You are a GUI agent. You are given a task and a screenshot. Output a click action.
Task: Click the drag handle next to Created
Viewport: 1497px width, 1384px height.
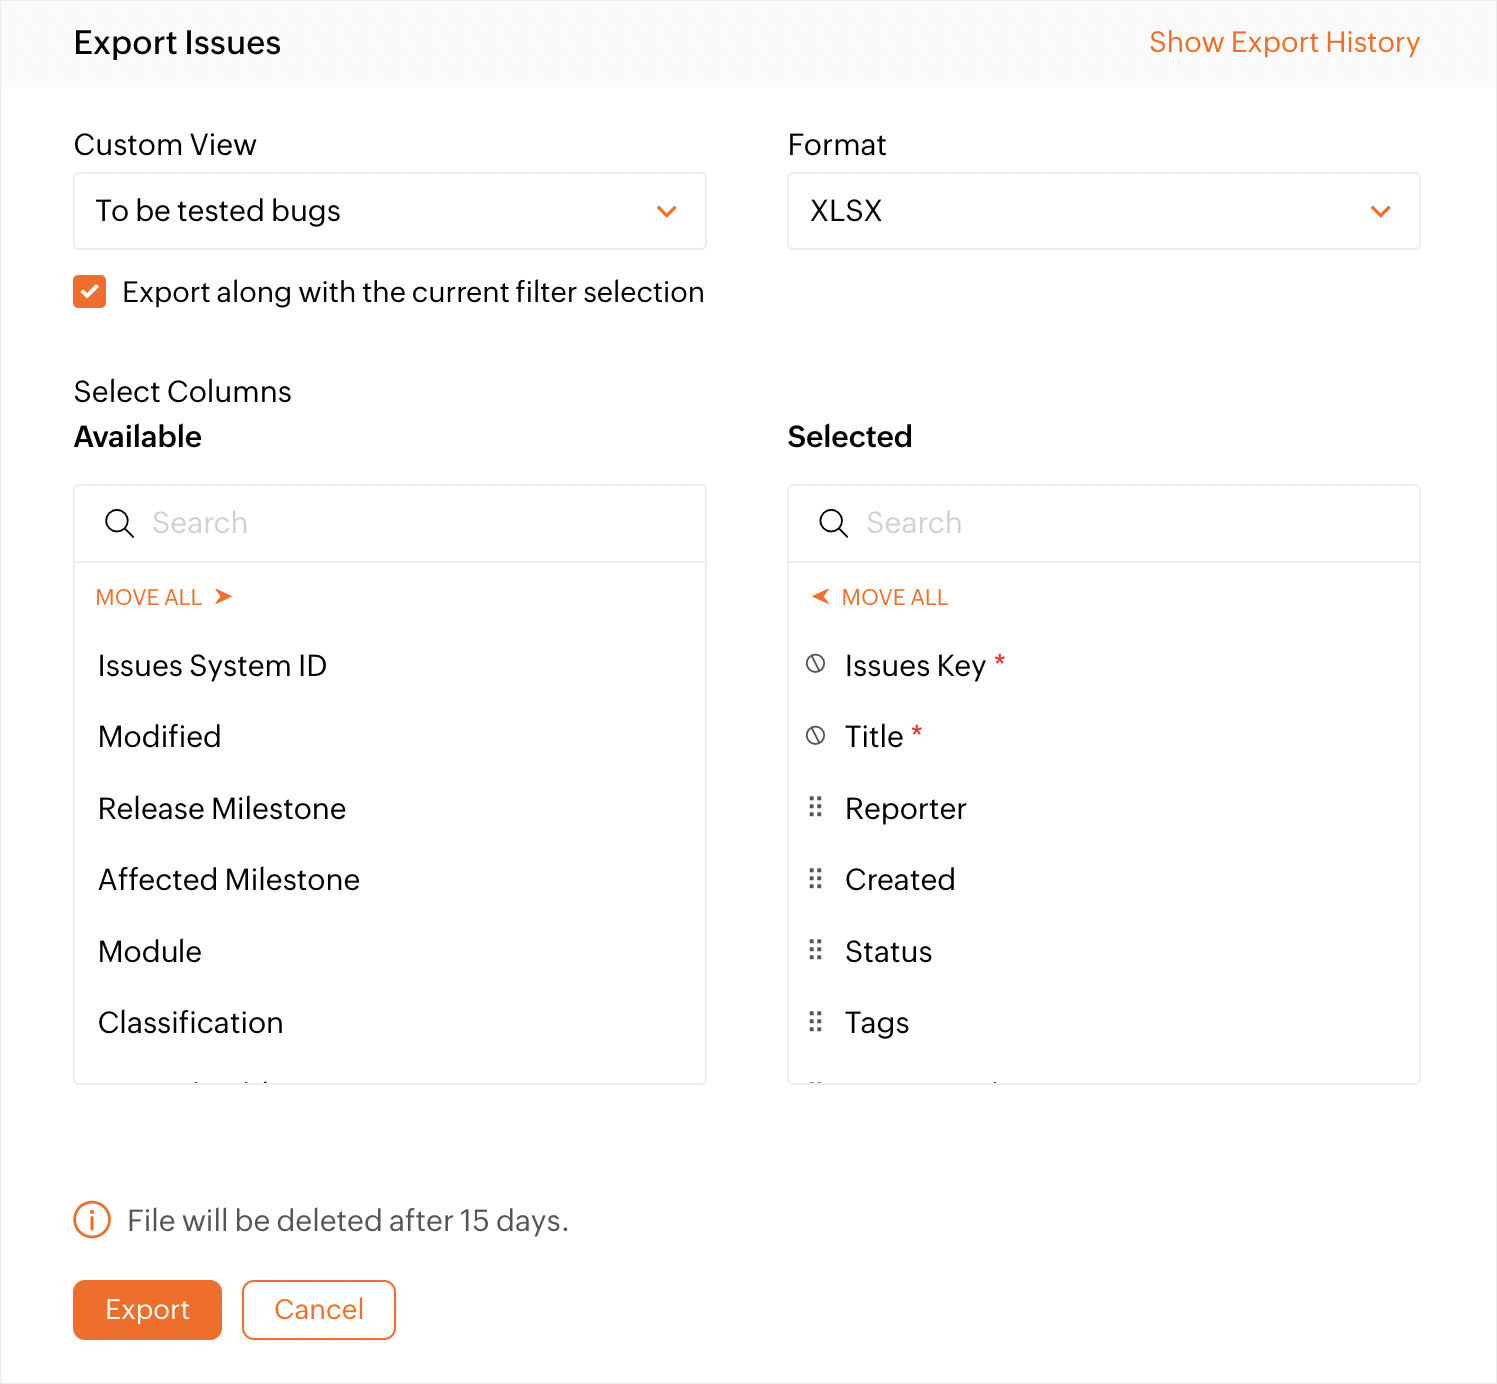[x=816, y=879]
